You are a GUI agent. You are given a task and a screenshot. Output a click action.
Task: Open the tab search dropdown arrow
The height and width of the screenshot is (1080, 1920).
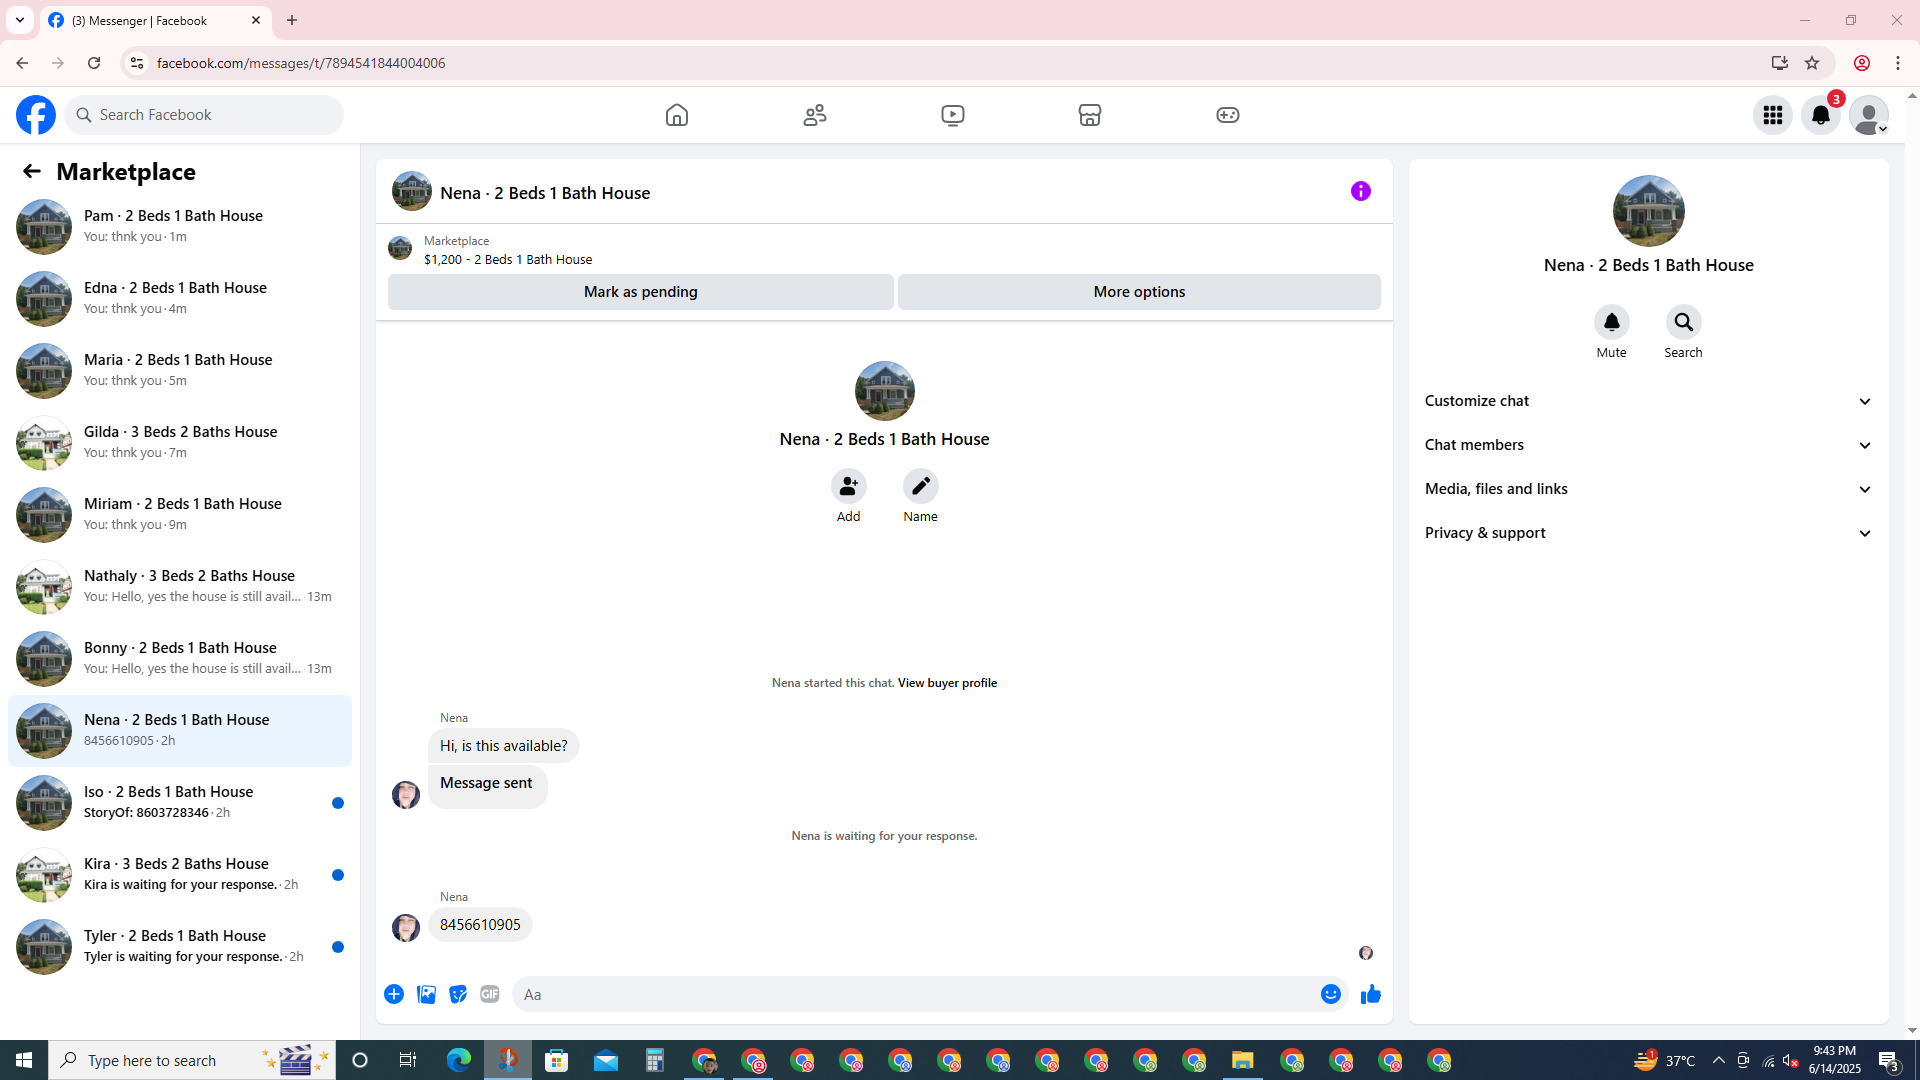point(20,20)
